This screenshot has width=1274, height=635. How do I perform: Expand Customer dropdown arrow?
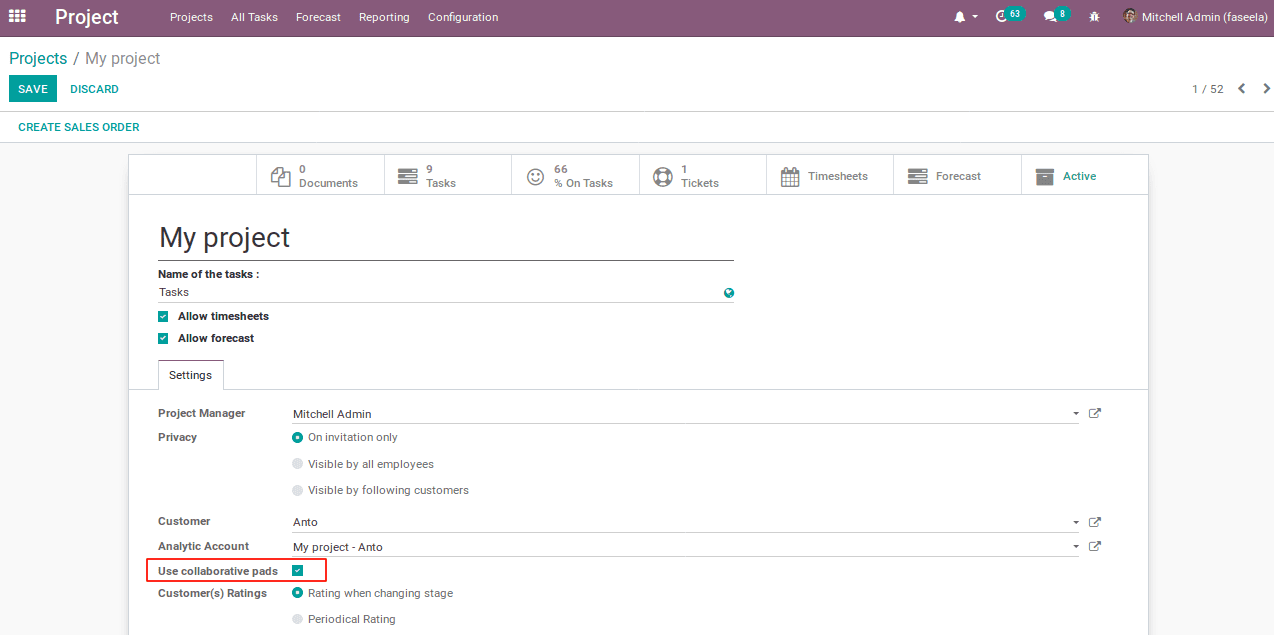click(1076, 523)
